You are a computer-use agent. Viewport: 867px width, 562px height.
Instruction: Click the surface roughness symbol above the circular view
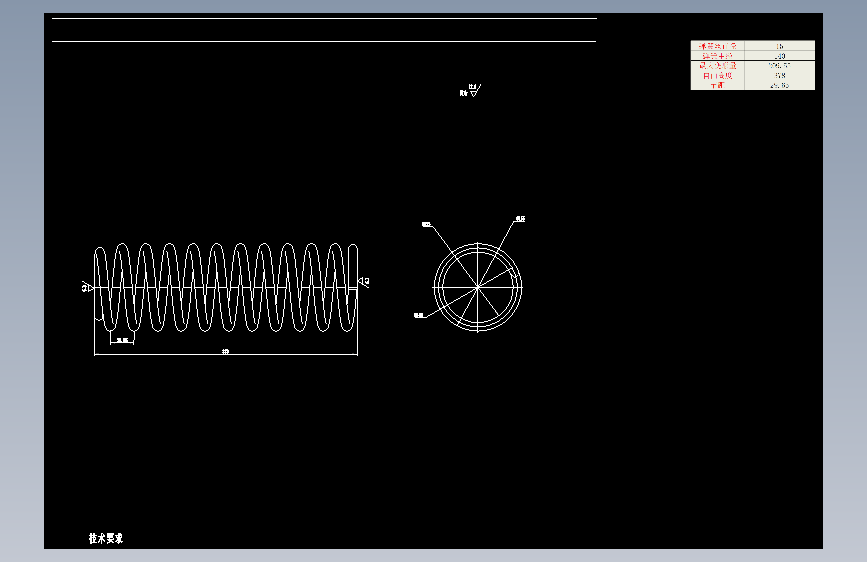[471, 91]
